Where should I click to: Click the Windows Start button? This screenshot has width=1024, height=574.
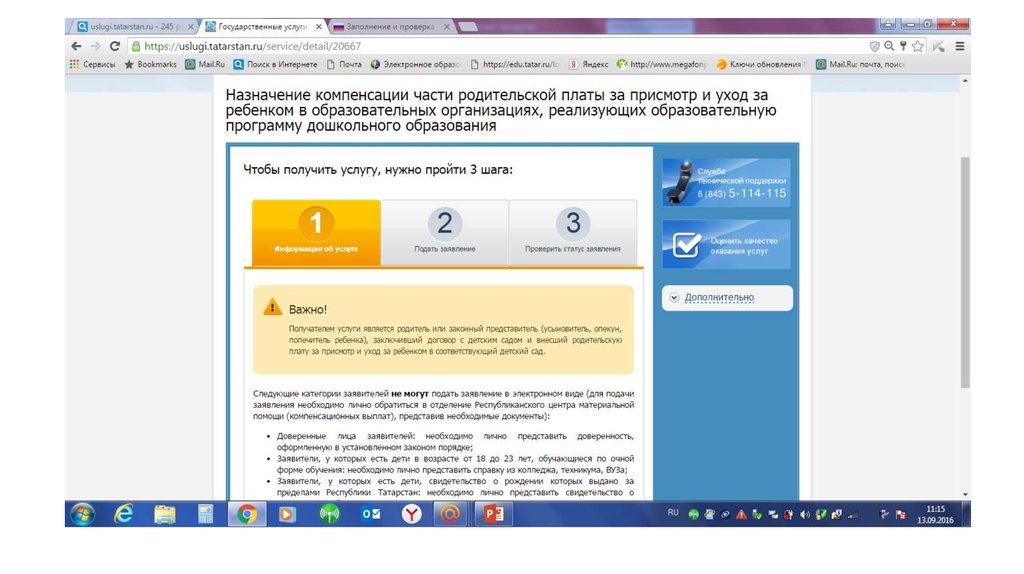(x=82, y=514)
